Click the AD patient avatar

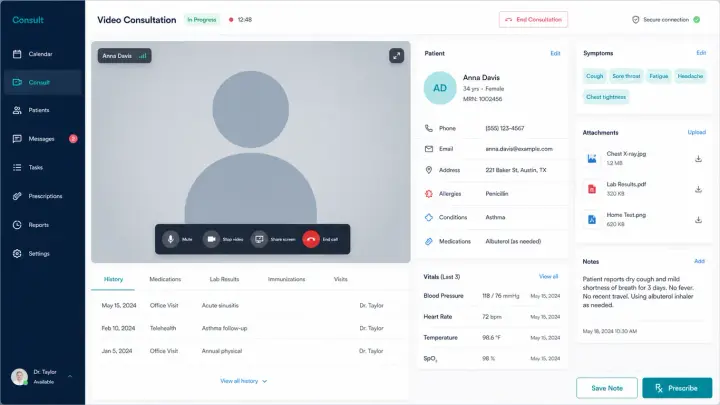click(440, 88)
